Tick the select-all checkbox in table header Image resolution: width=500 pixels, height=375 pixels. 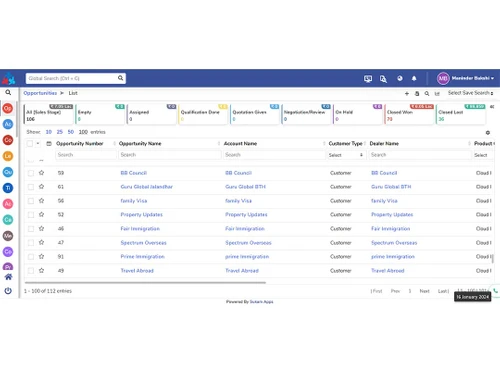pyautogui.click(x=30, y=143)
